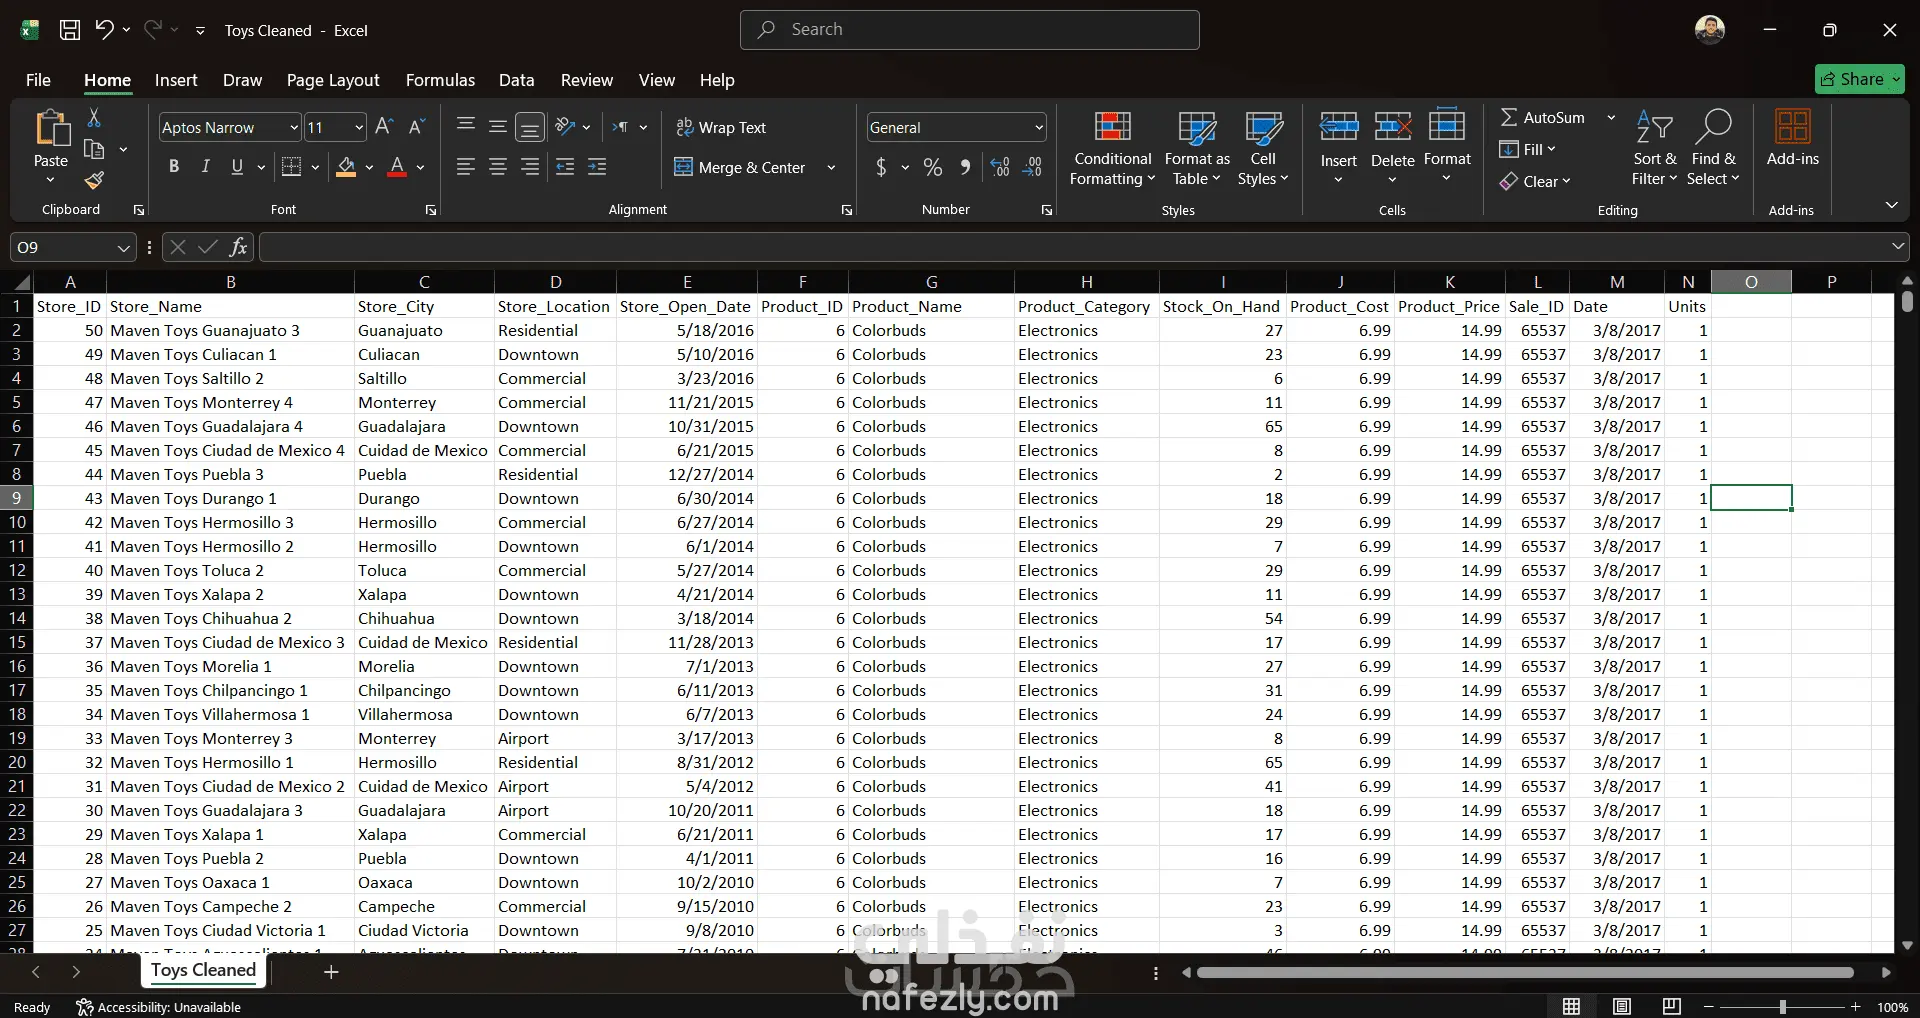Click the Borders icon

click(291, 167)
